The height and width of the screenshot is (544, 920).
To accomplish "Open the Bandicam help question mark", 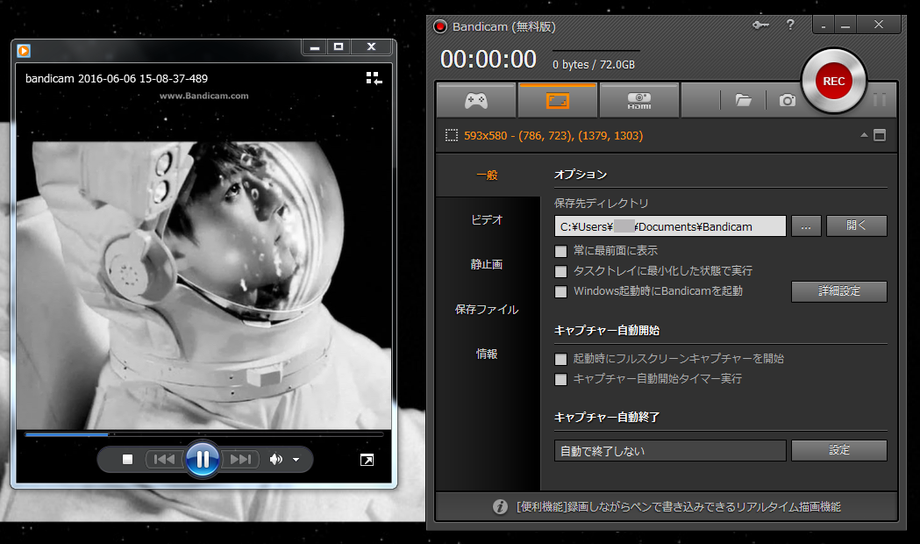I will (x=790, y=25).
